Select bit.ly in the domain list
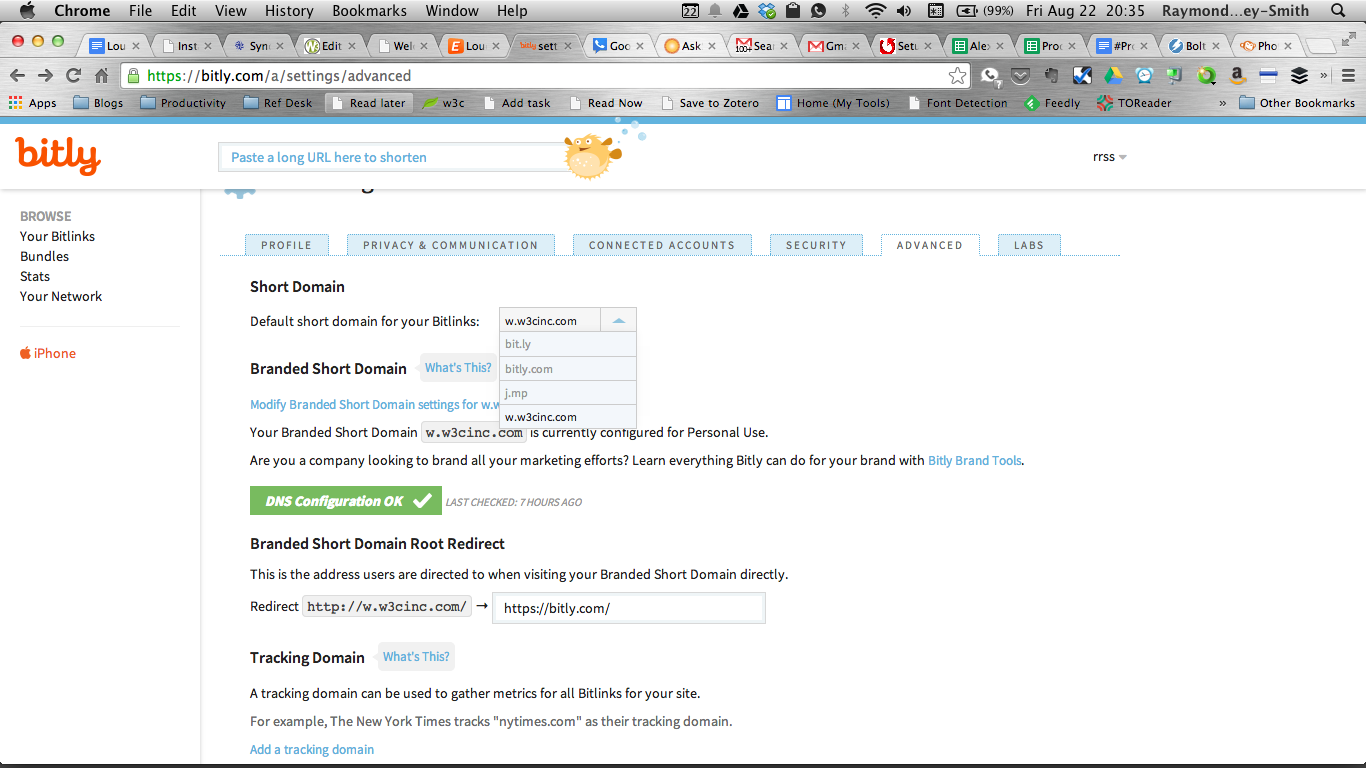1366x768 pixels. click(568, 344)
